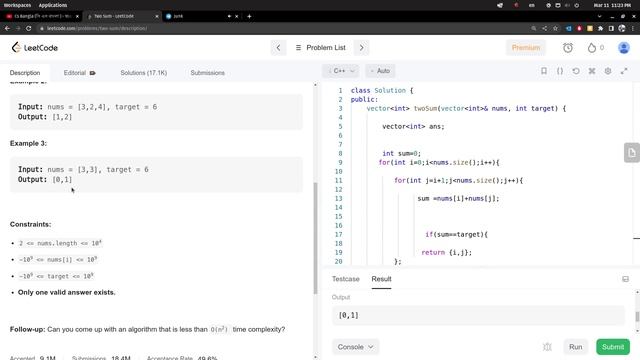Screen dimensions: 640x360
Task: Expand editor to fullscreen icon
Action: click(624, 71)
